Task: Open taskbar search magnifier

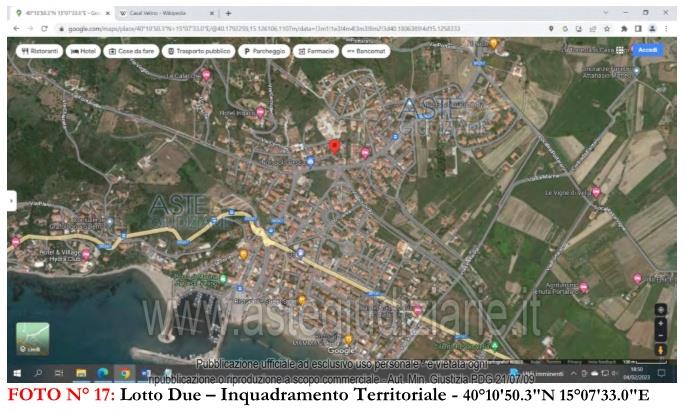Action: pyautogui.click(x=38, y=373)
